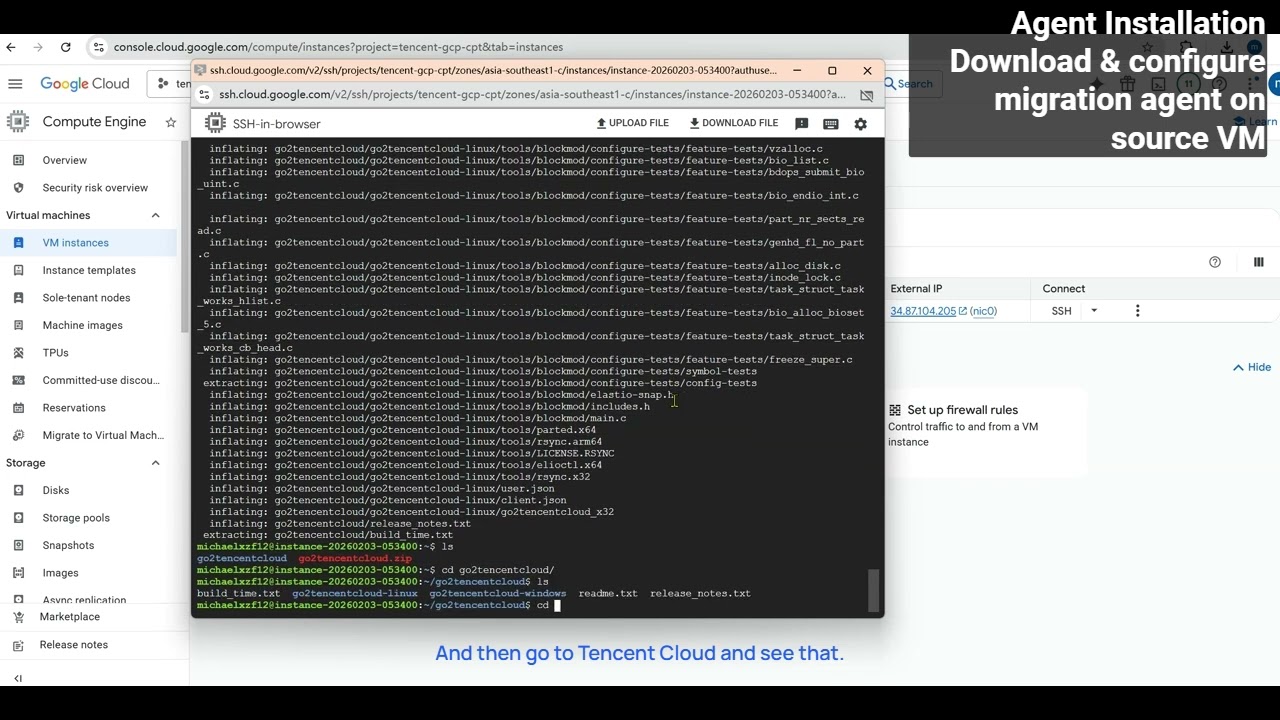This screenshot has height=720, width=1280.
Task: Click the Security risk shield icon
Action: click(18, 188)
